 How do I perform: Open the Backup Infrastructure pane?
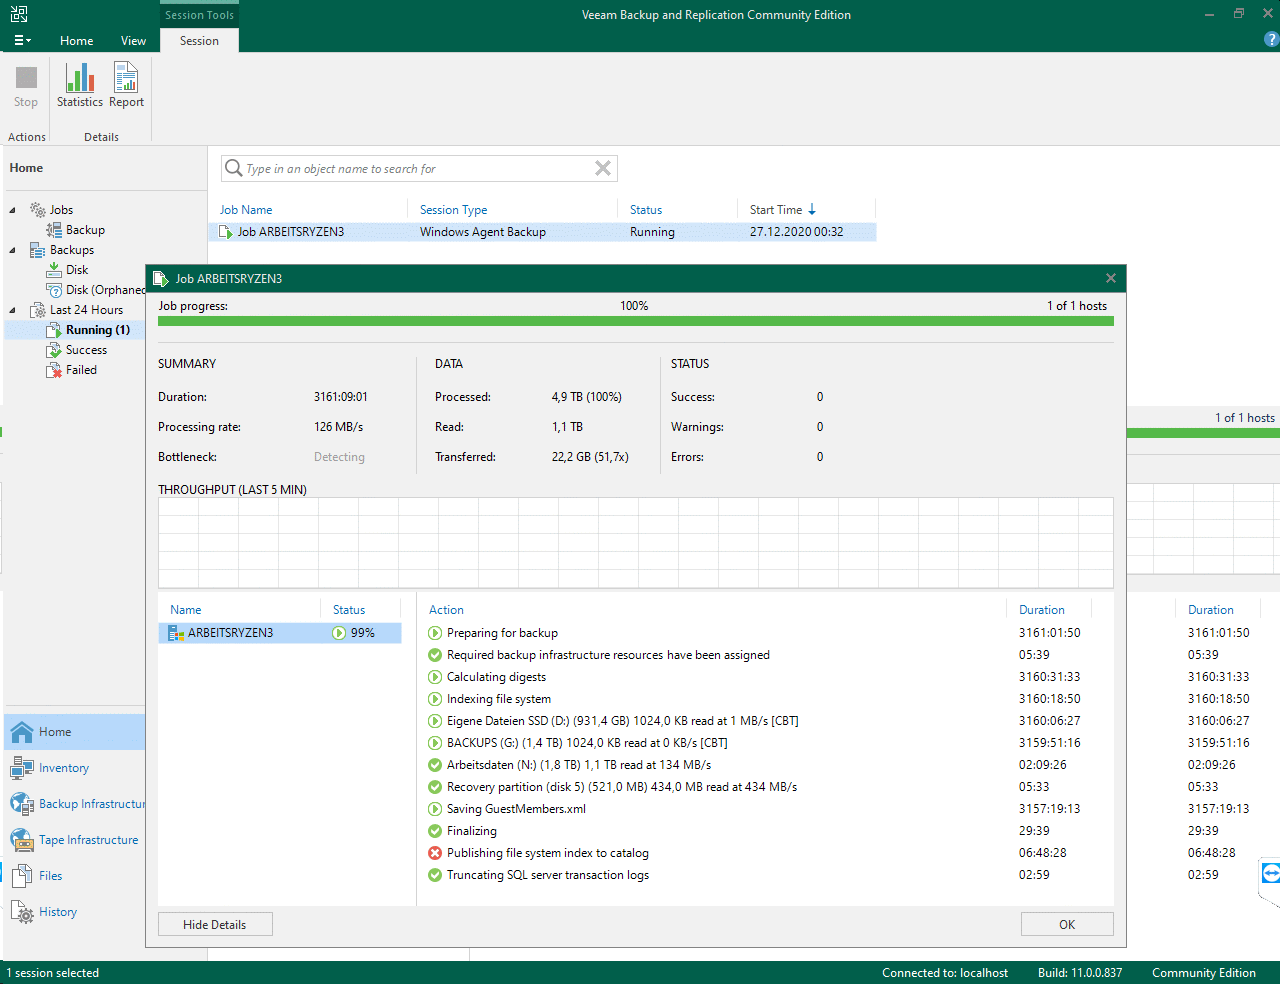[75, 804]
